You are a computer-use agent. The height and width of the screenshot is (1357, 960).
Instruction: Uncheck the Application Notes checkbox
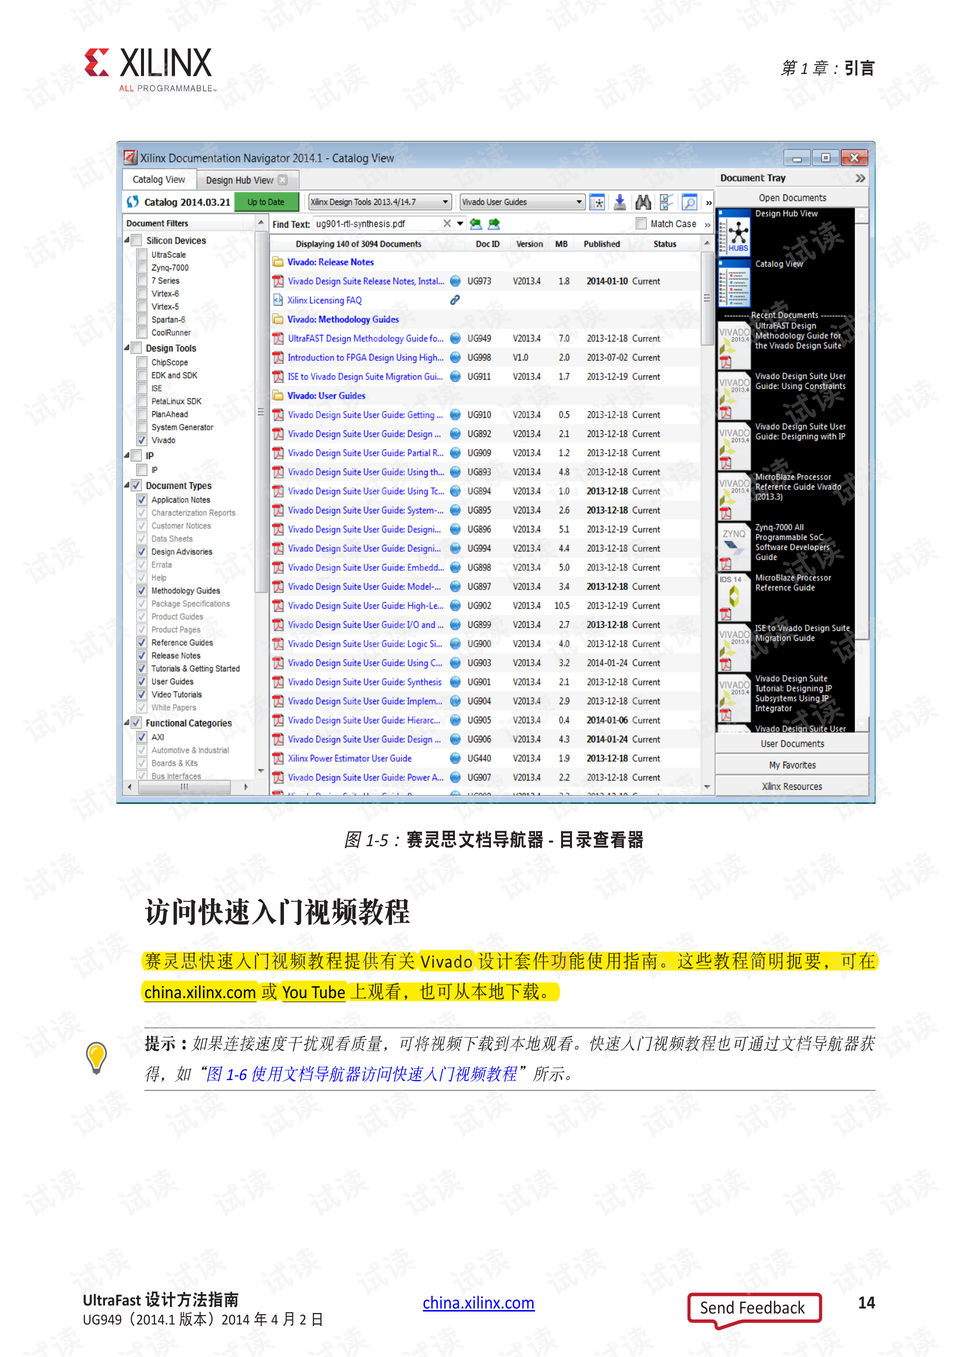(x=142, y=500)
